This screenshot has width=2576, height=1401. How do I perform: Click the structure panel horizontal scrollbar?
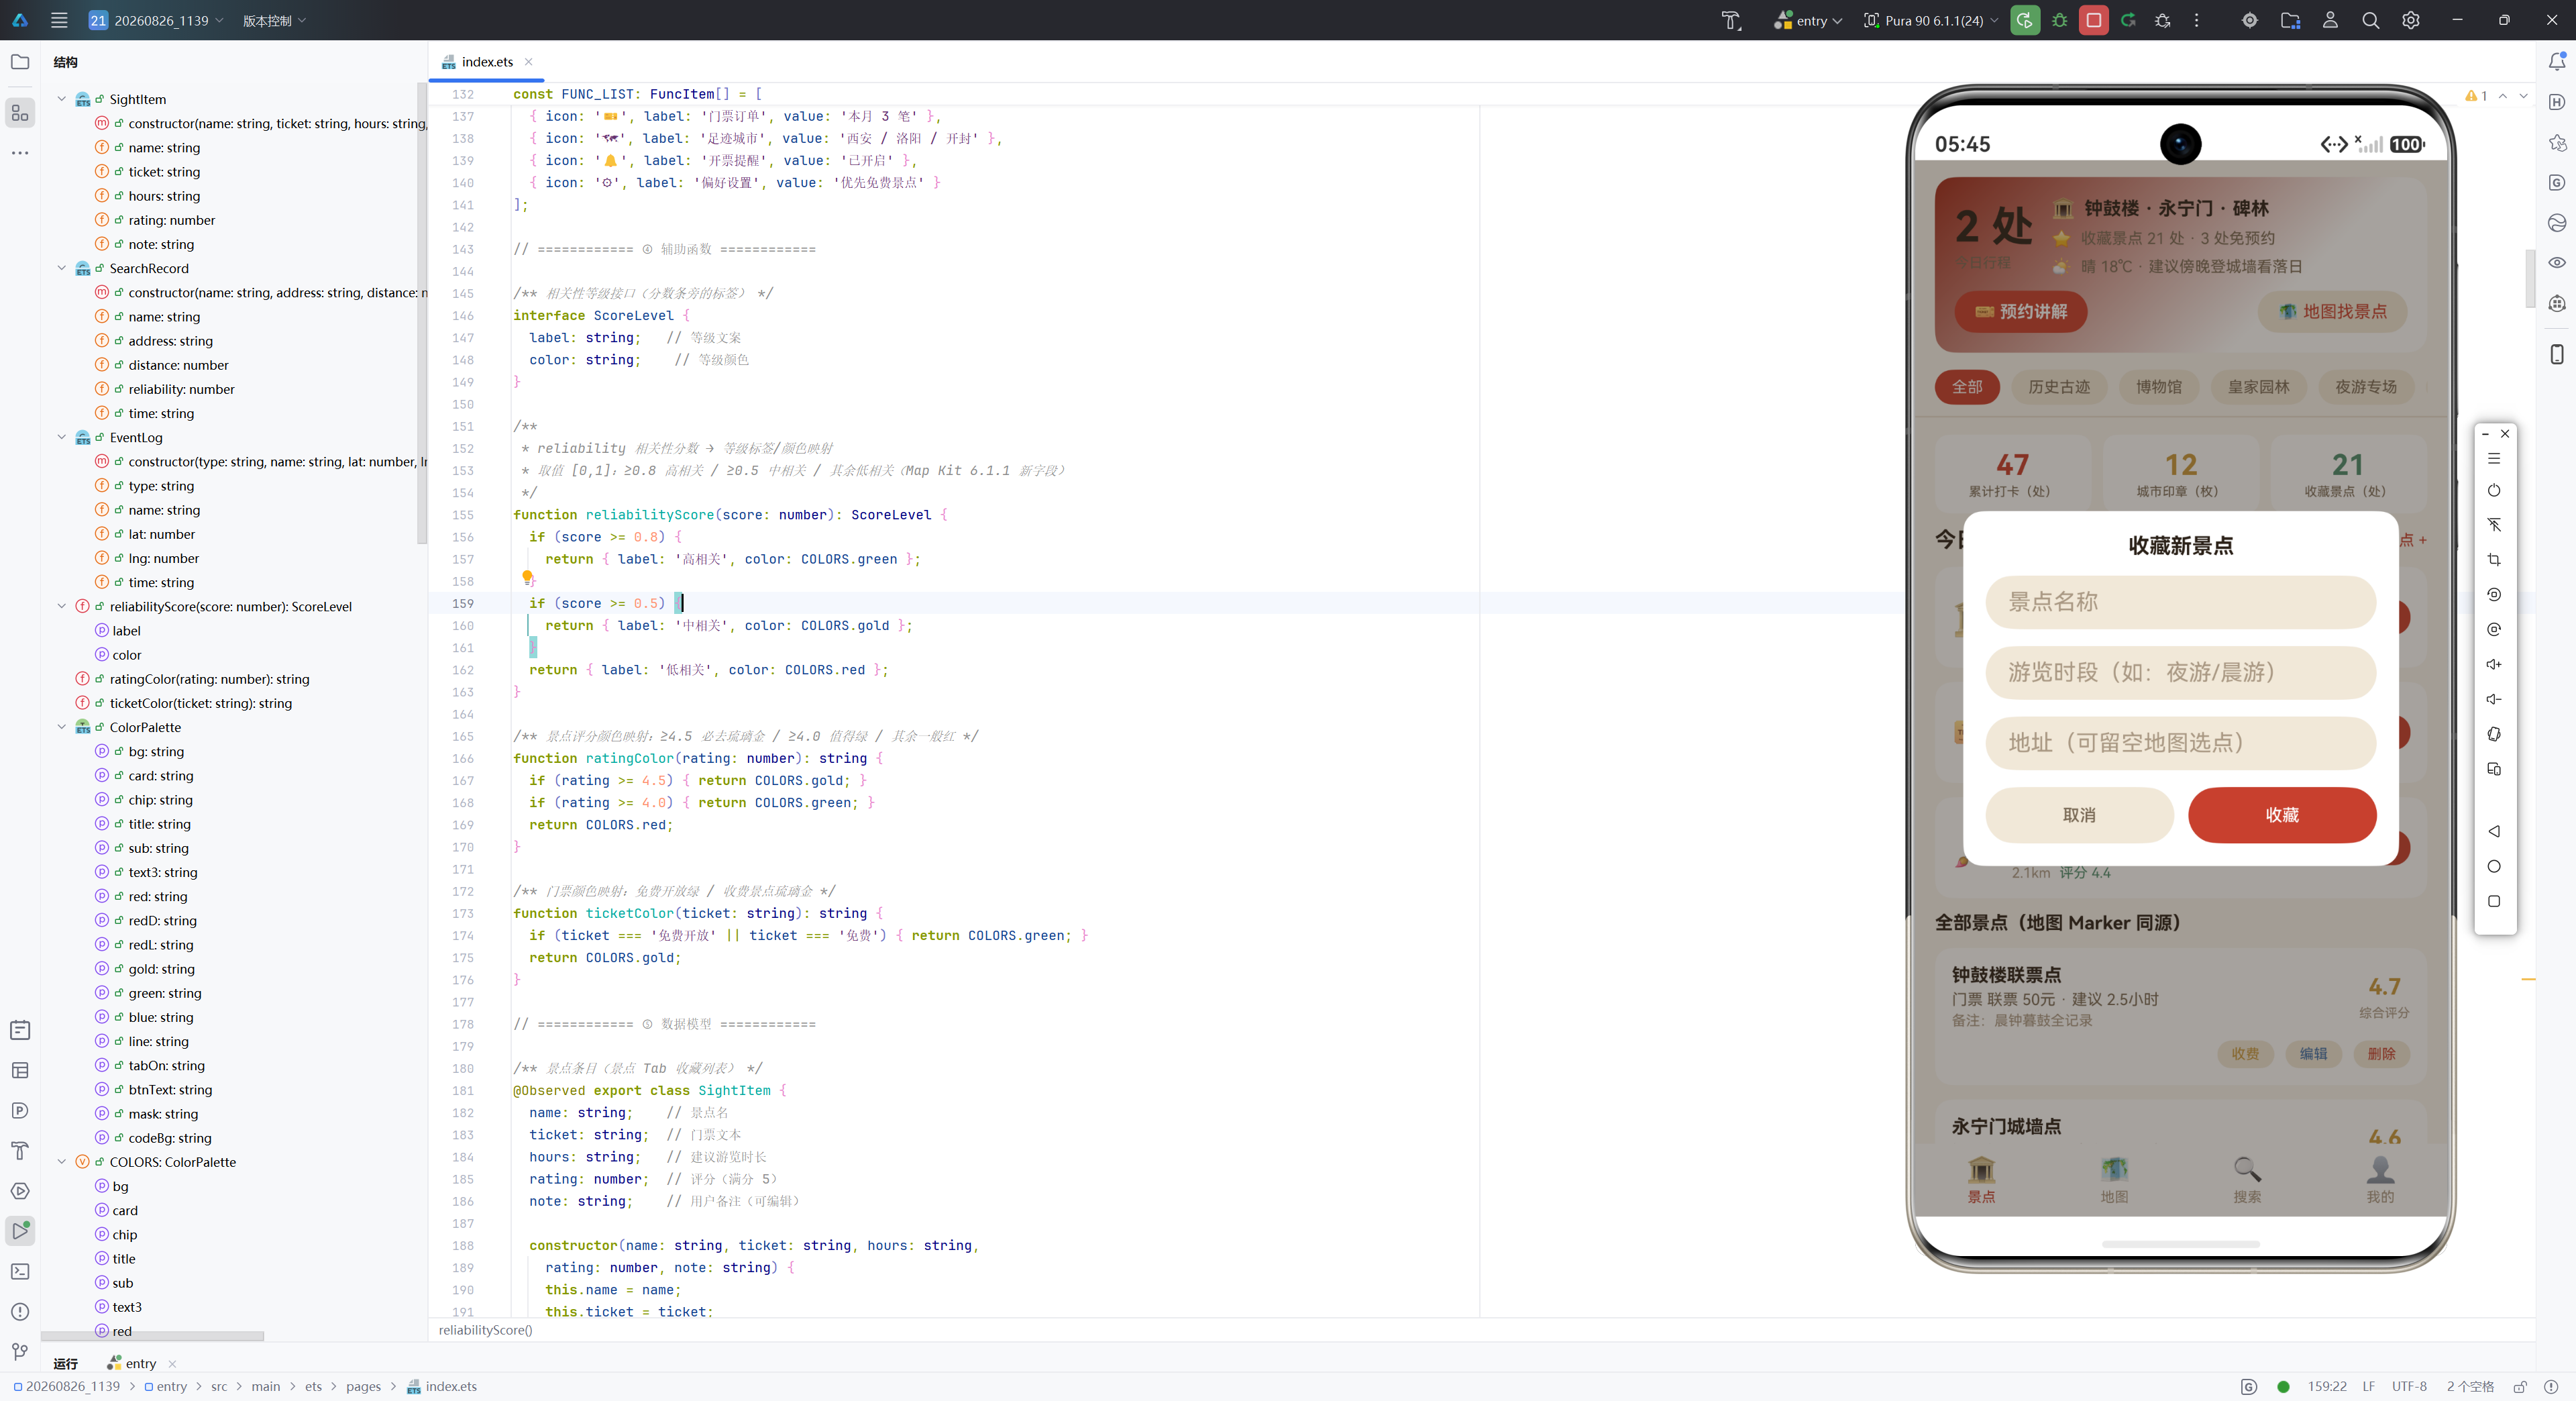tap(152, 1336)
